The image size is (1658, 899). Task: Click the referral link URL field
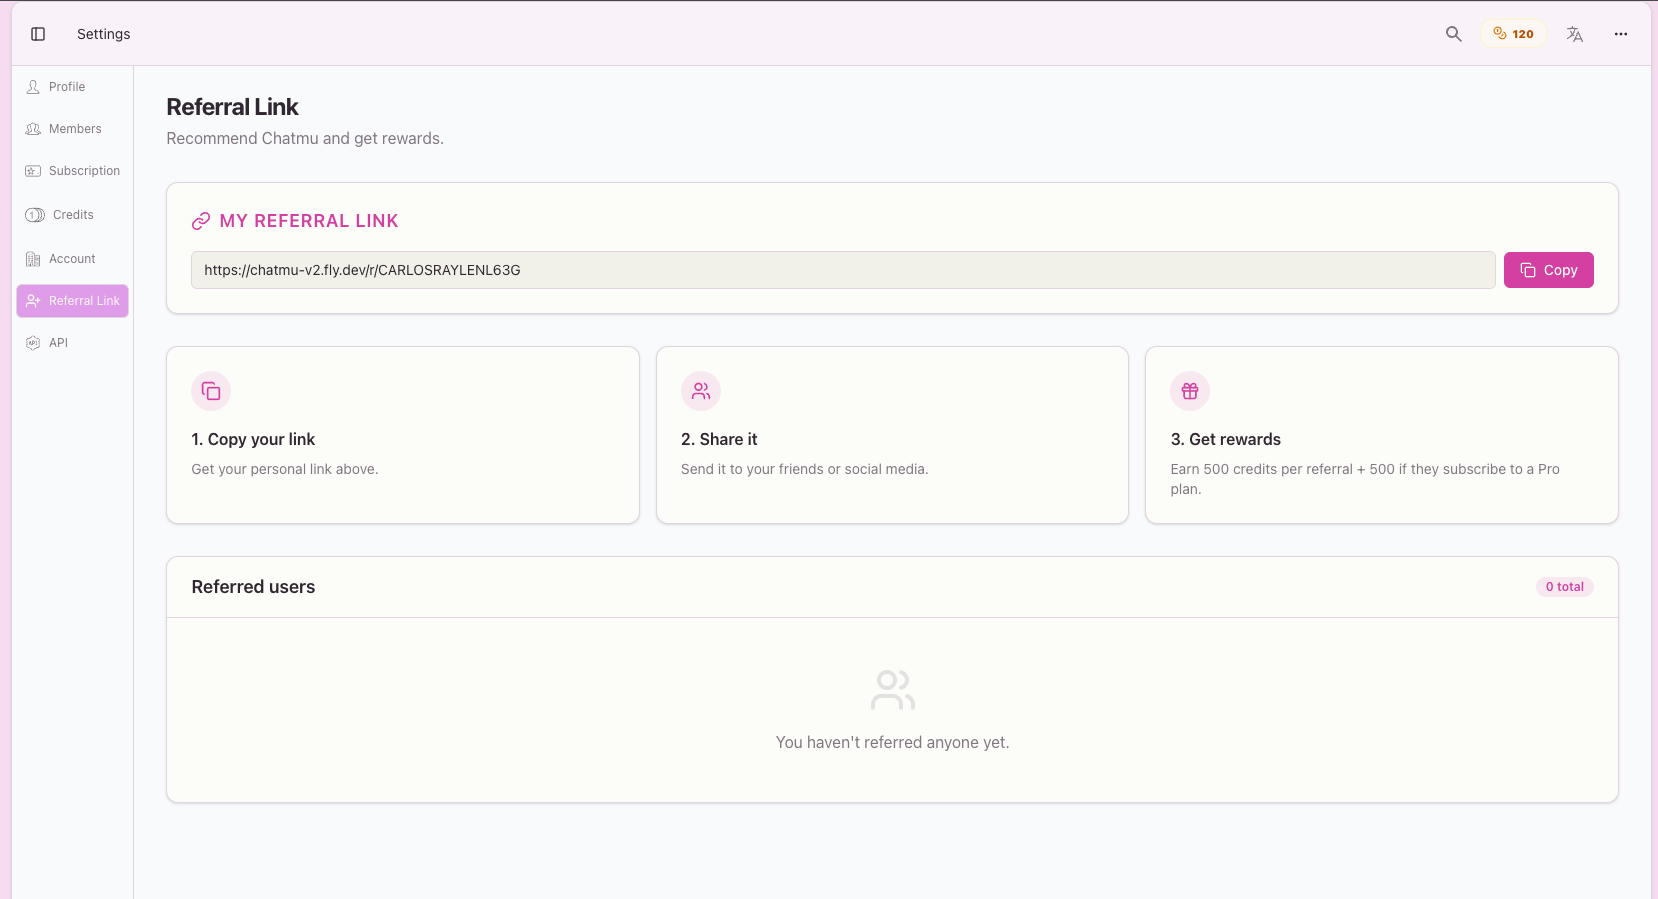click(x=842, y=270)
